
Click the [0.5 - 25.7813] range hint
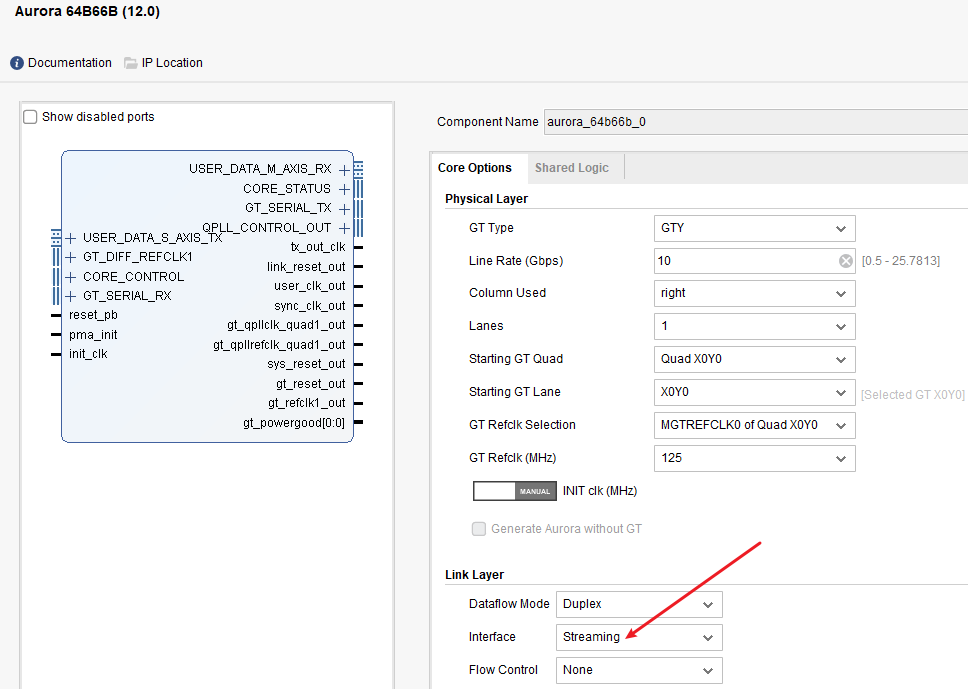(x=901, y=261)
